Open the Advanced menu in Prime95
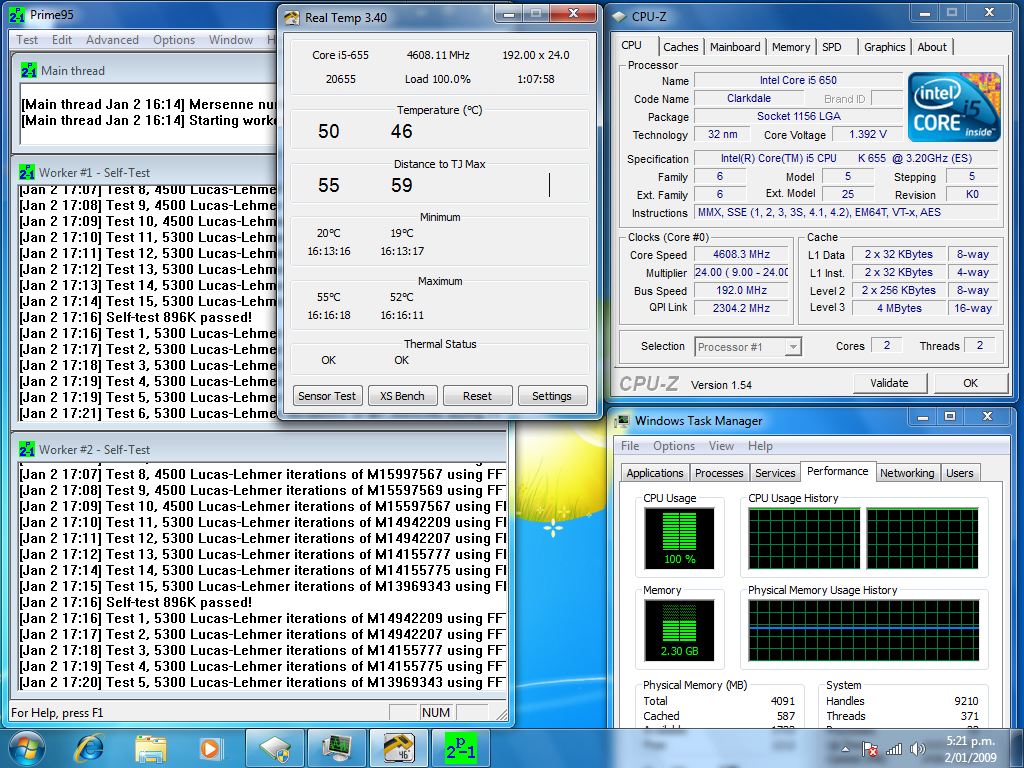The image size is (1024, 768). [x=112, y=40]
